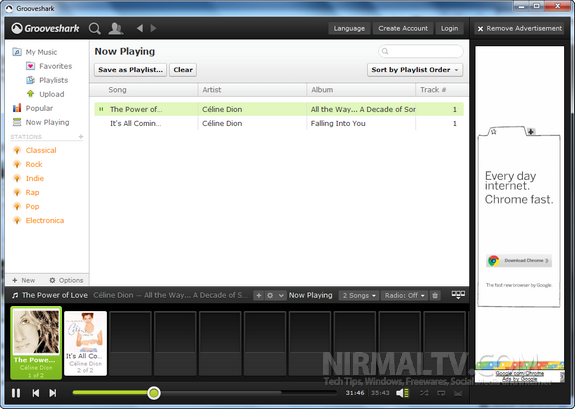Click the song progress slider knob
Viewport: 575px width, 409px height.
click(x=154, y=393)
